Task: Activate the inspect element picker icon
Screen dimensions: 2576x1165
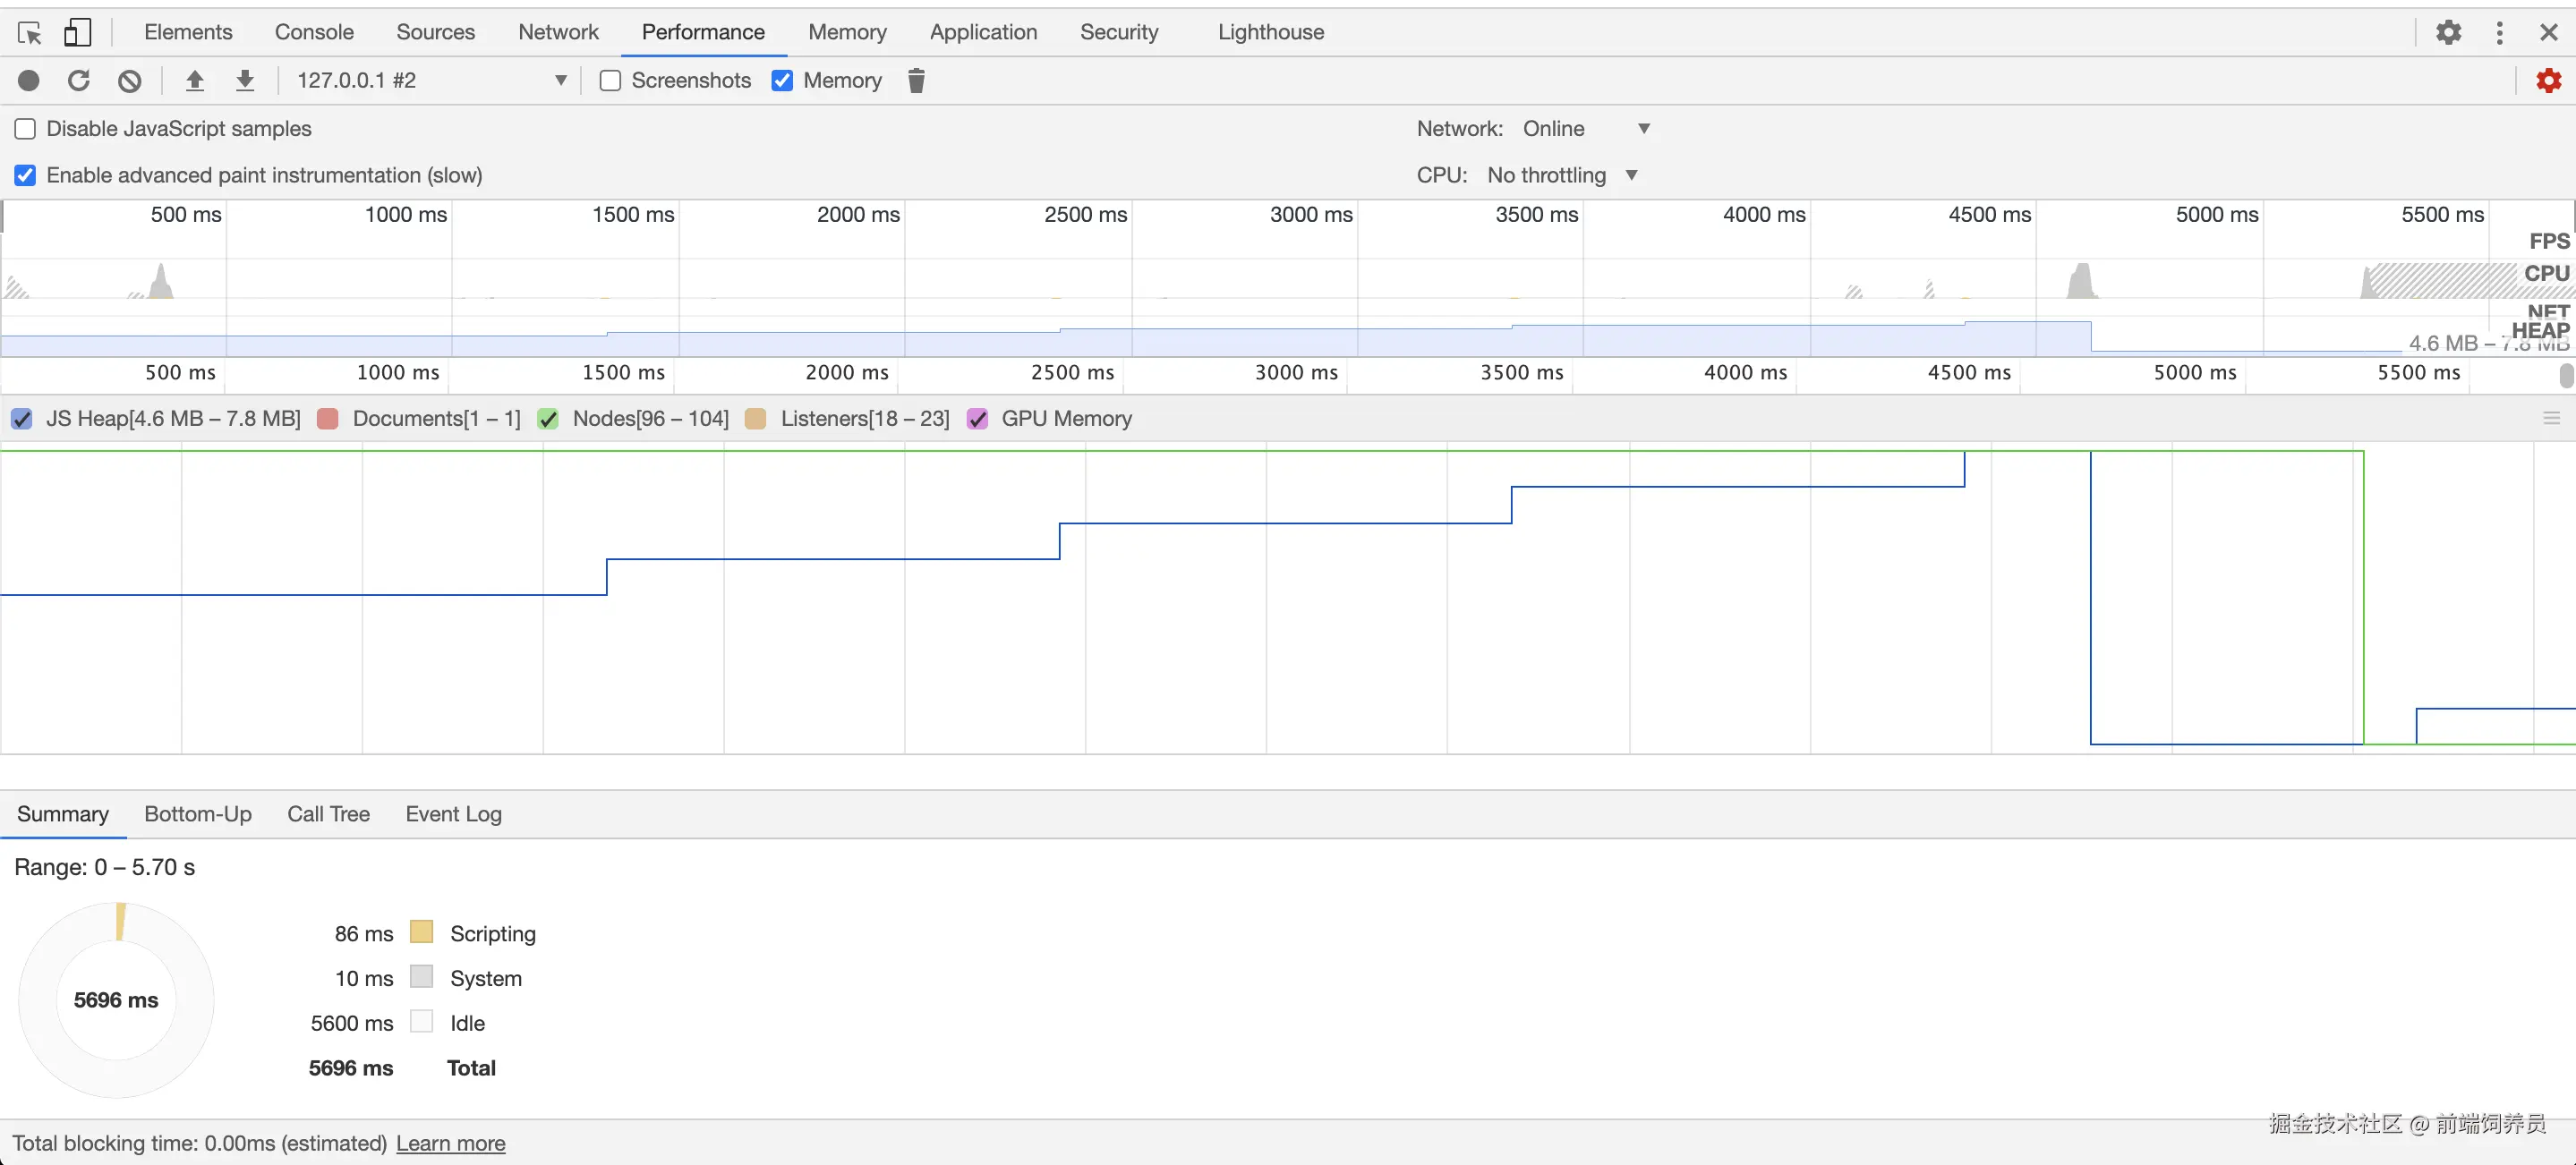Action: [30, 32]
